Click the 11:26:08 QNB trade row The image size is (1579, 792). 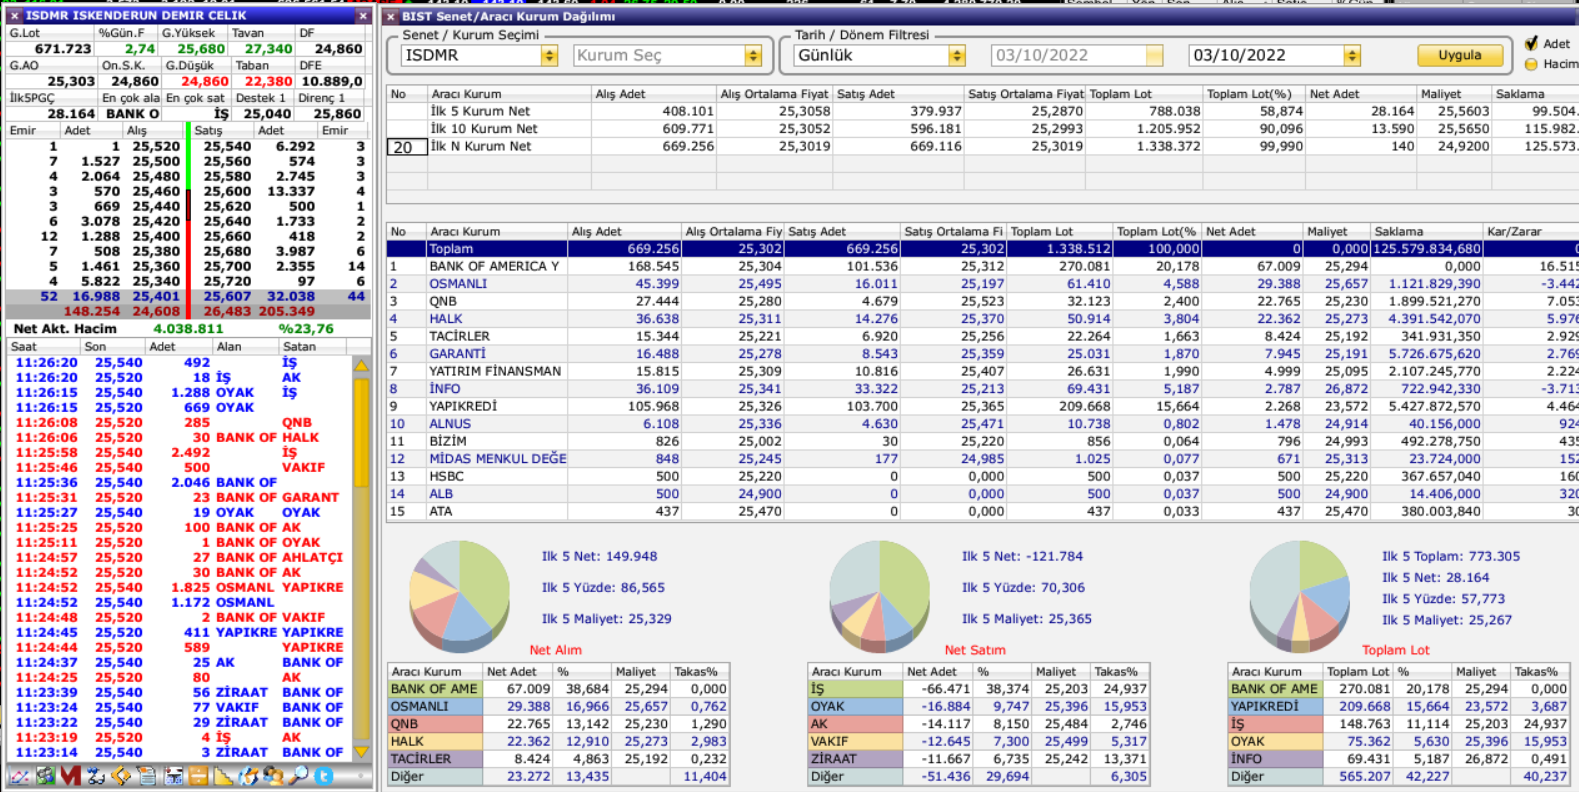(x=178, y=423)
